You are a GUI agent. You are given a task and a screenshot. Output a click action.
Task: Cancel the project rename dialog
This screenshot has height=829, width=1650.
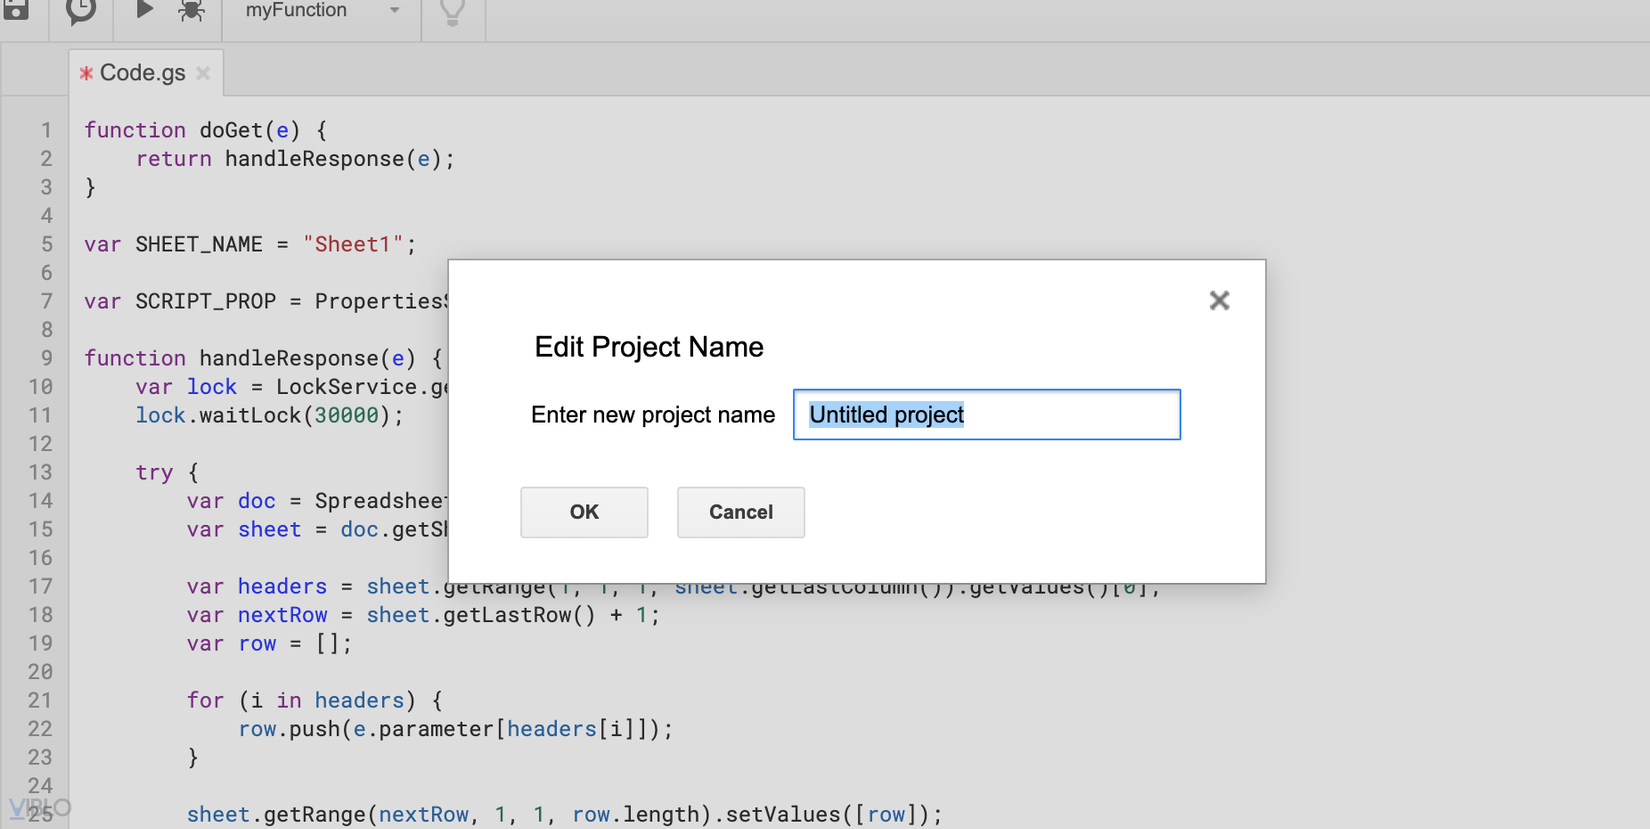(x=740, y=512)
